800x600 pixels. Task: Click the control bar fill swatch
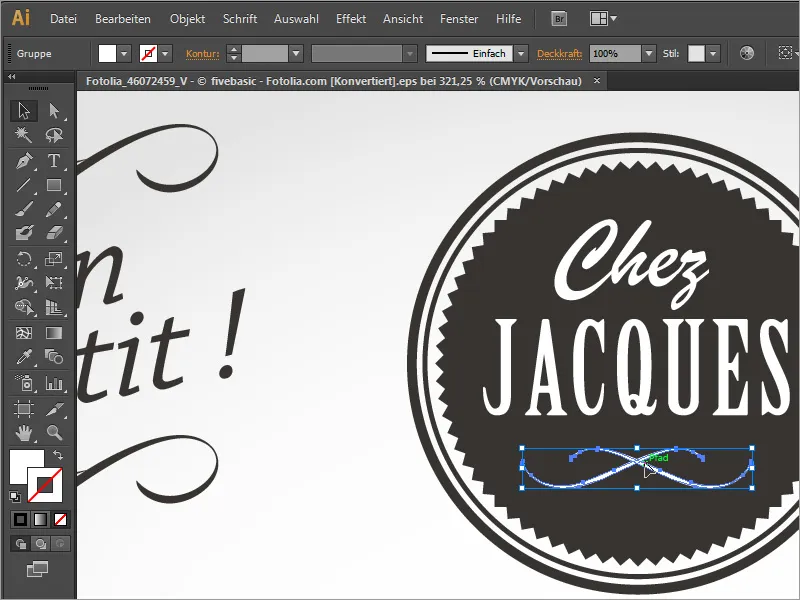(x=107, y=54)
